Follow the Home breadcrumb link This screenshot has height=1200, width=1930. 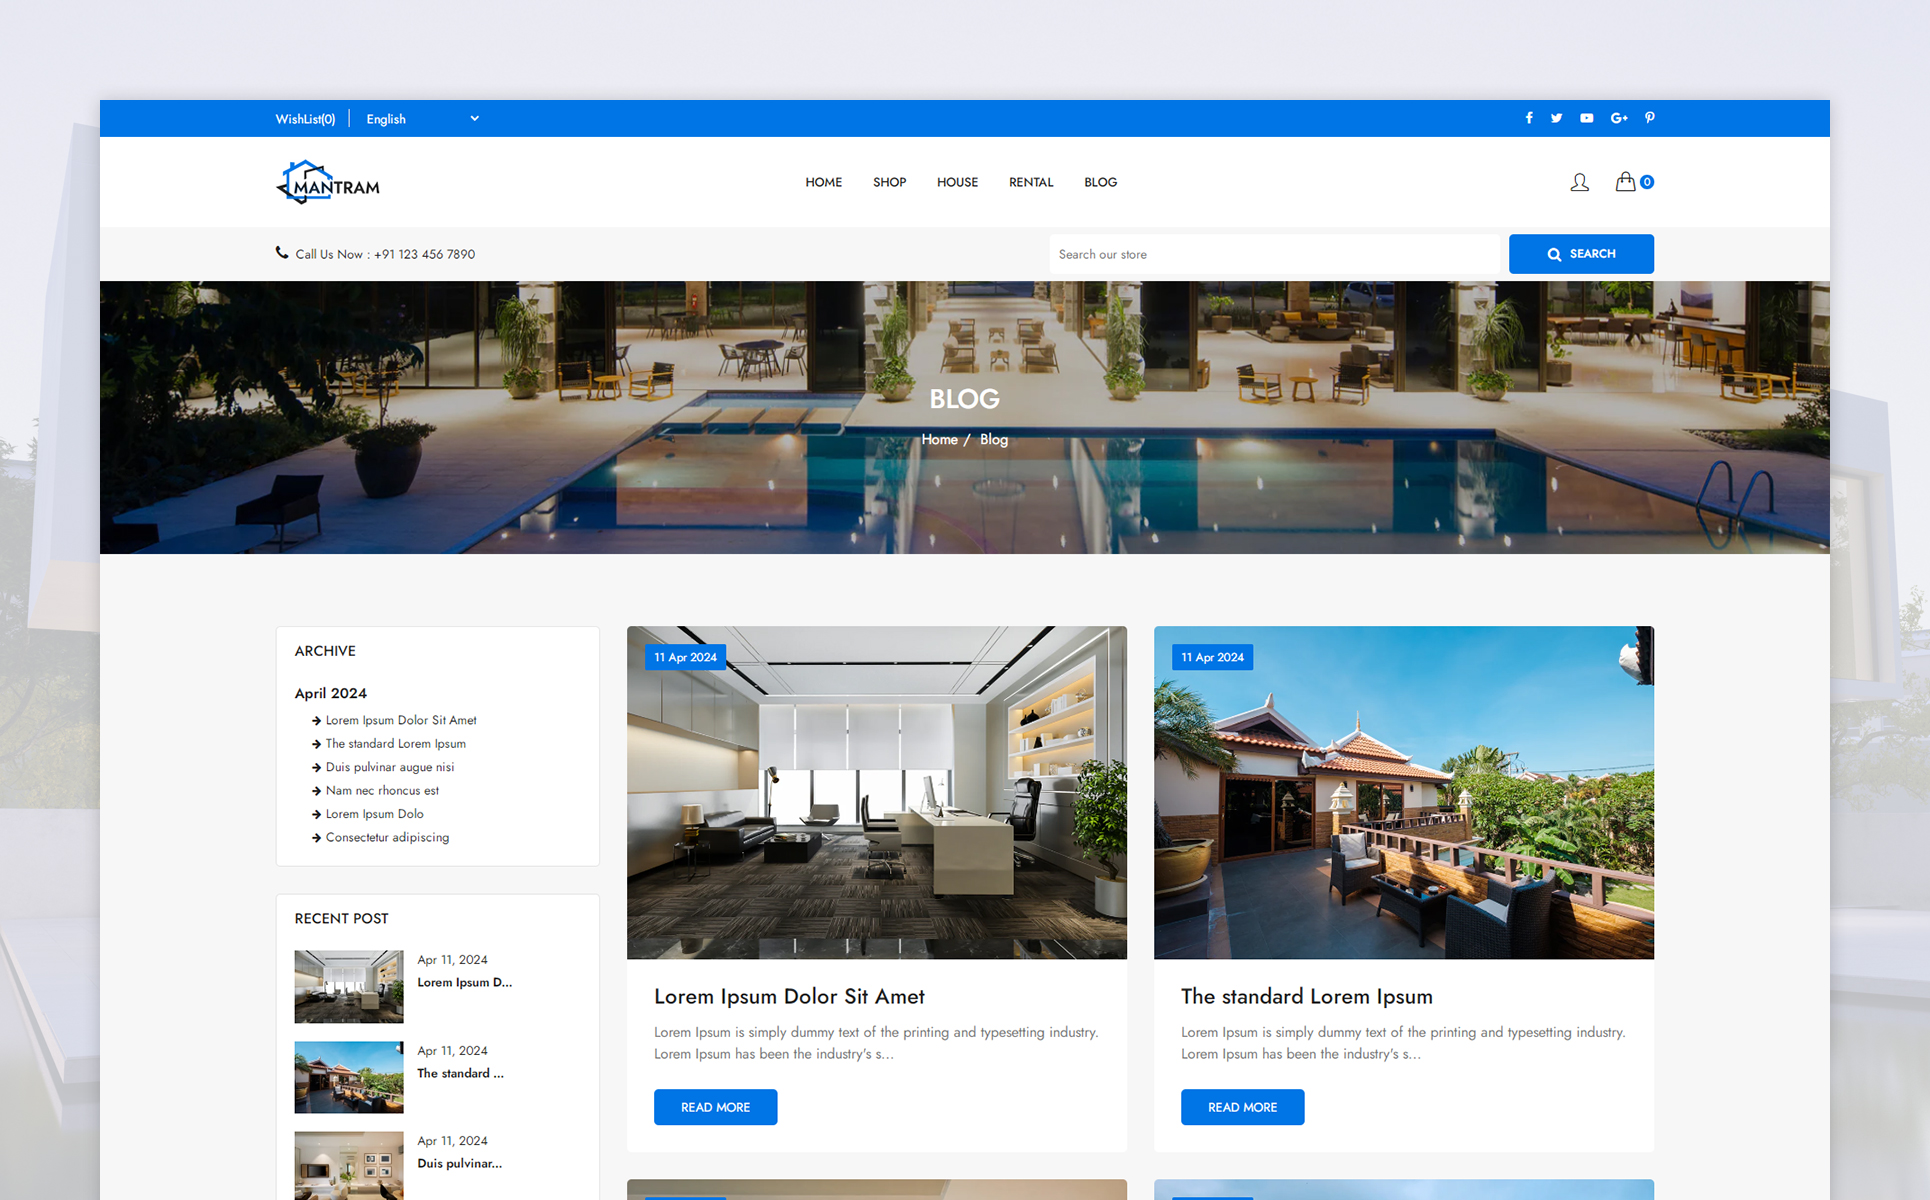point(939,440)
